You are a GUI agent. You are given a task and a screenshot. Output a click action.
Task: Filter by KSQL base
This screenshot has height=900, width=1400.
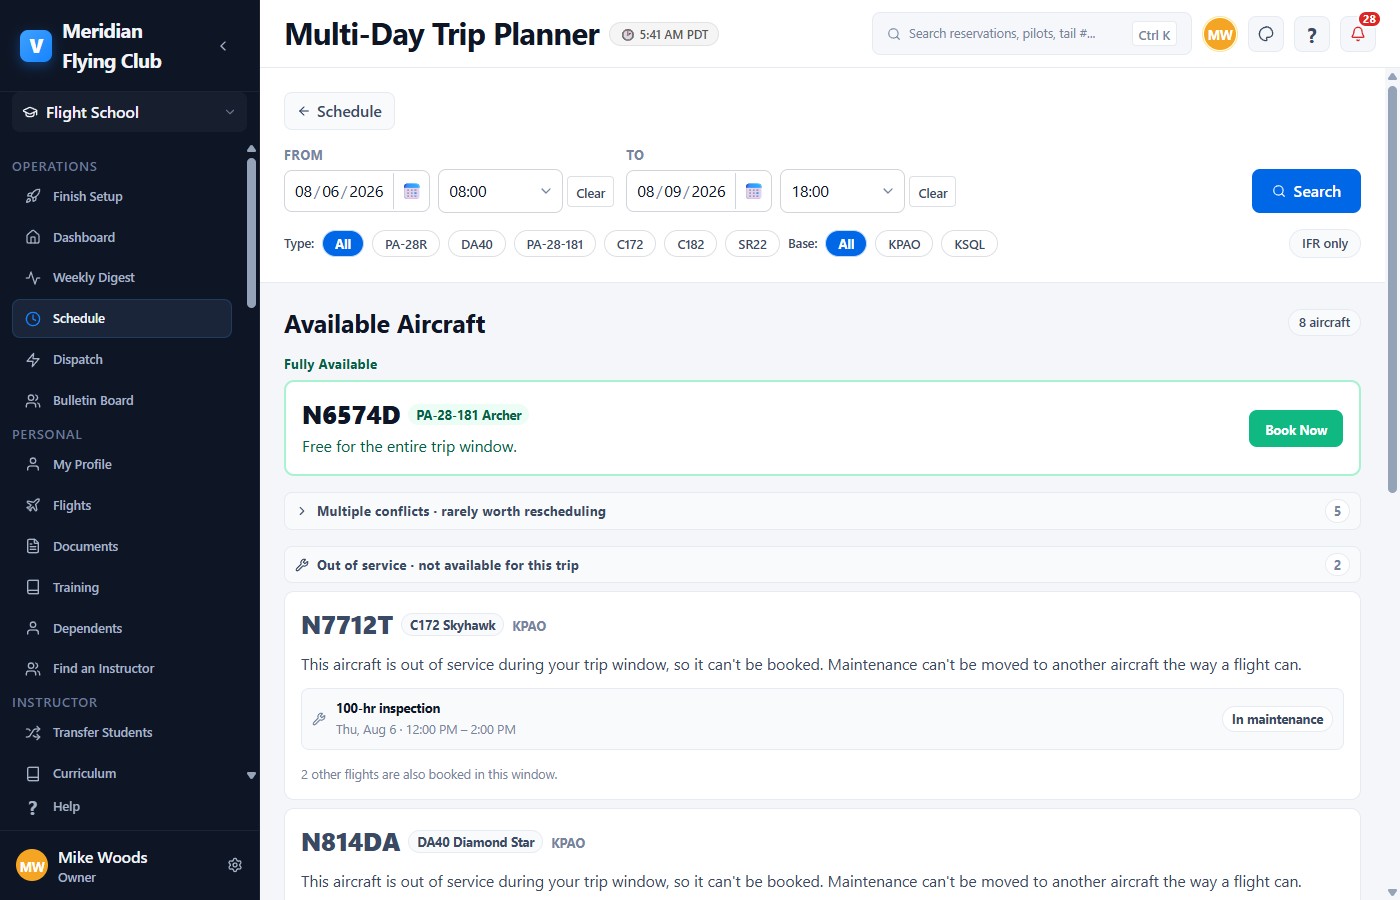pos(970,244)
